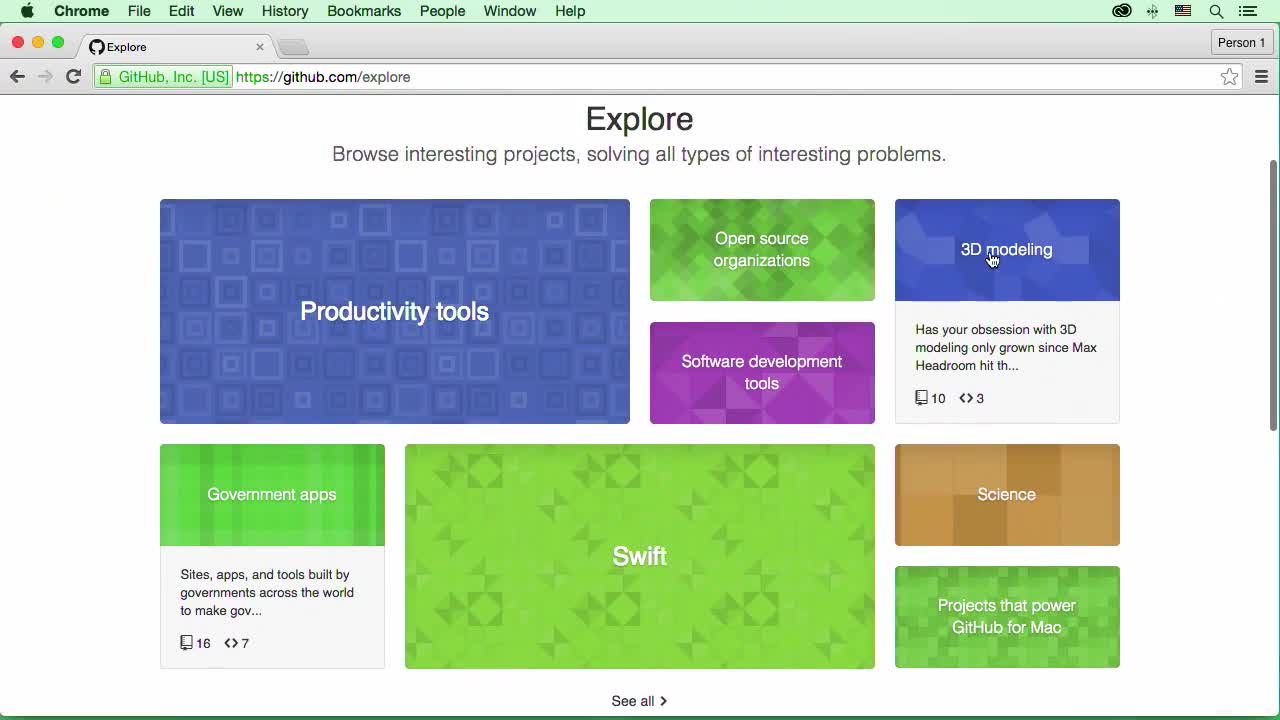Open Notification Center via the list icon
1280x720 pixels.
1247,11
